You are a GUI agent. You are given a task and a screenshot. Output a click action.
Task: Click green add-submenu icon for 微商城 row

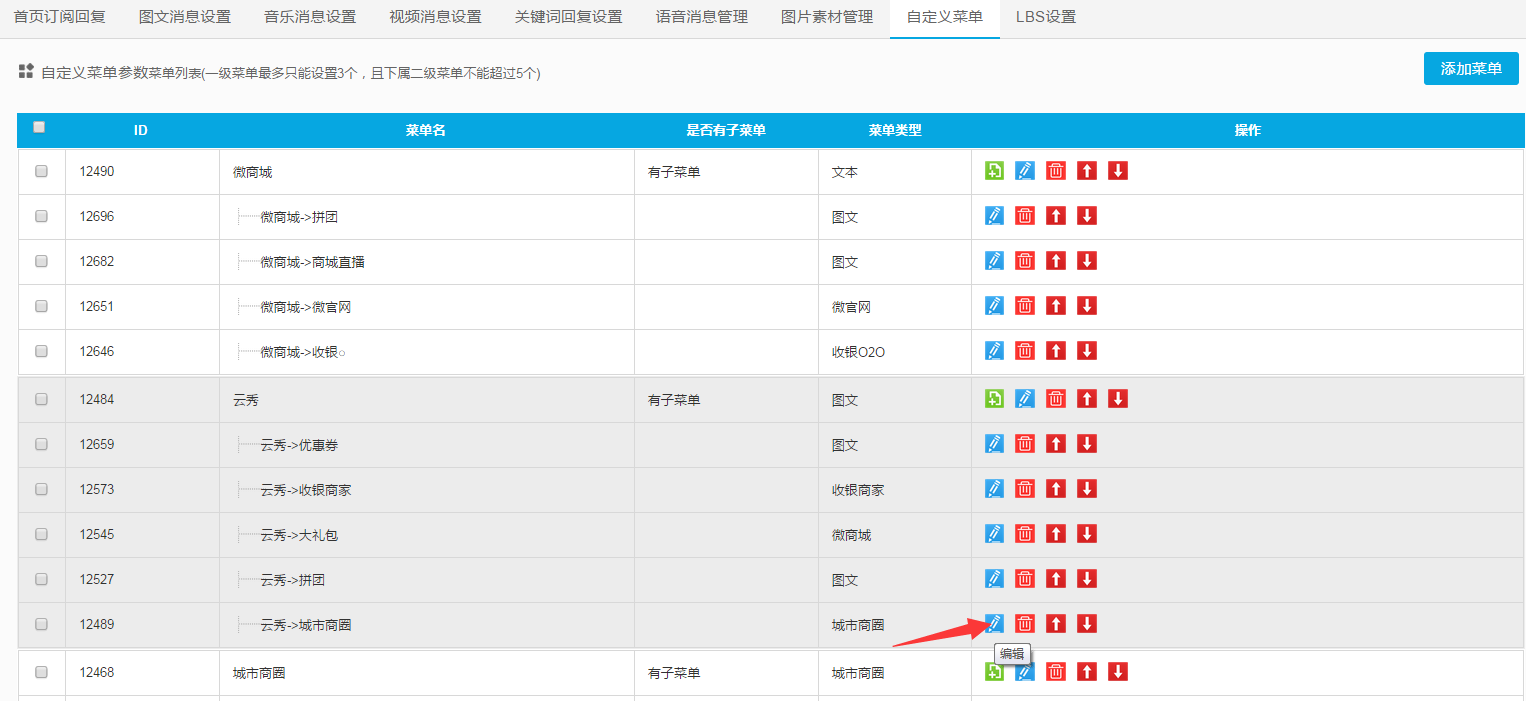click(994, 171)
